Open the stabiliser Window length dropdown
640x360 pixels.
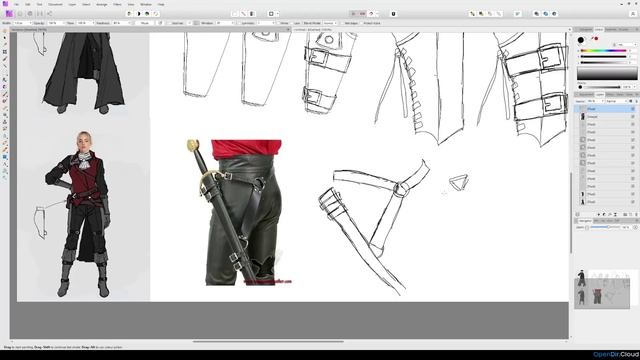pos(232,23)
